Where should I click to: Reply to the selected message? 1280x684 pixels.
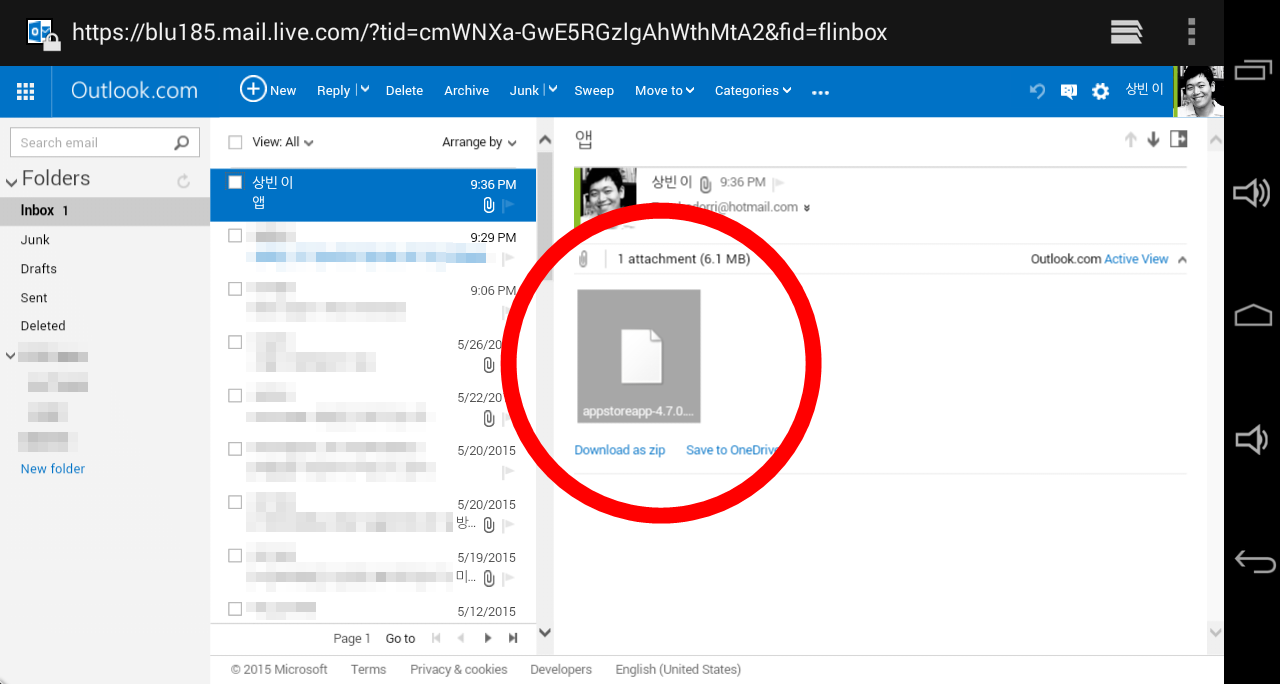coord(333,90)
